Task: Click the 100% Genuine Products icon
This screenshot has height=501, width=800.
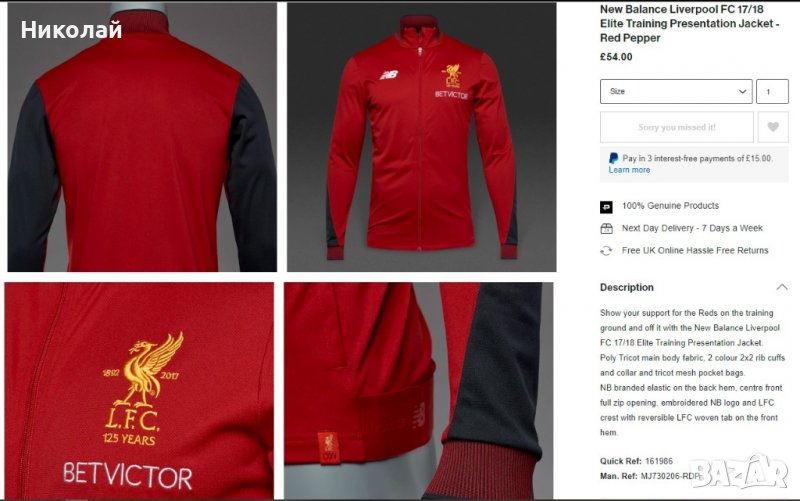Action: click(606, 207)
